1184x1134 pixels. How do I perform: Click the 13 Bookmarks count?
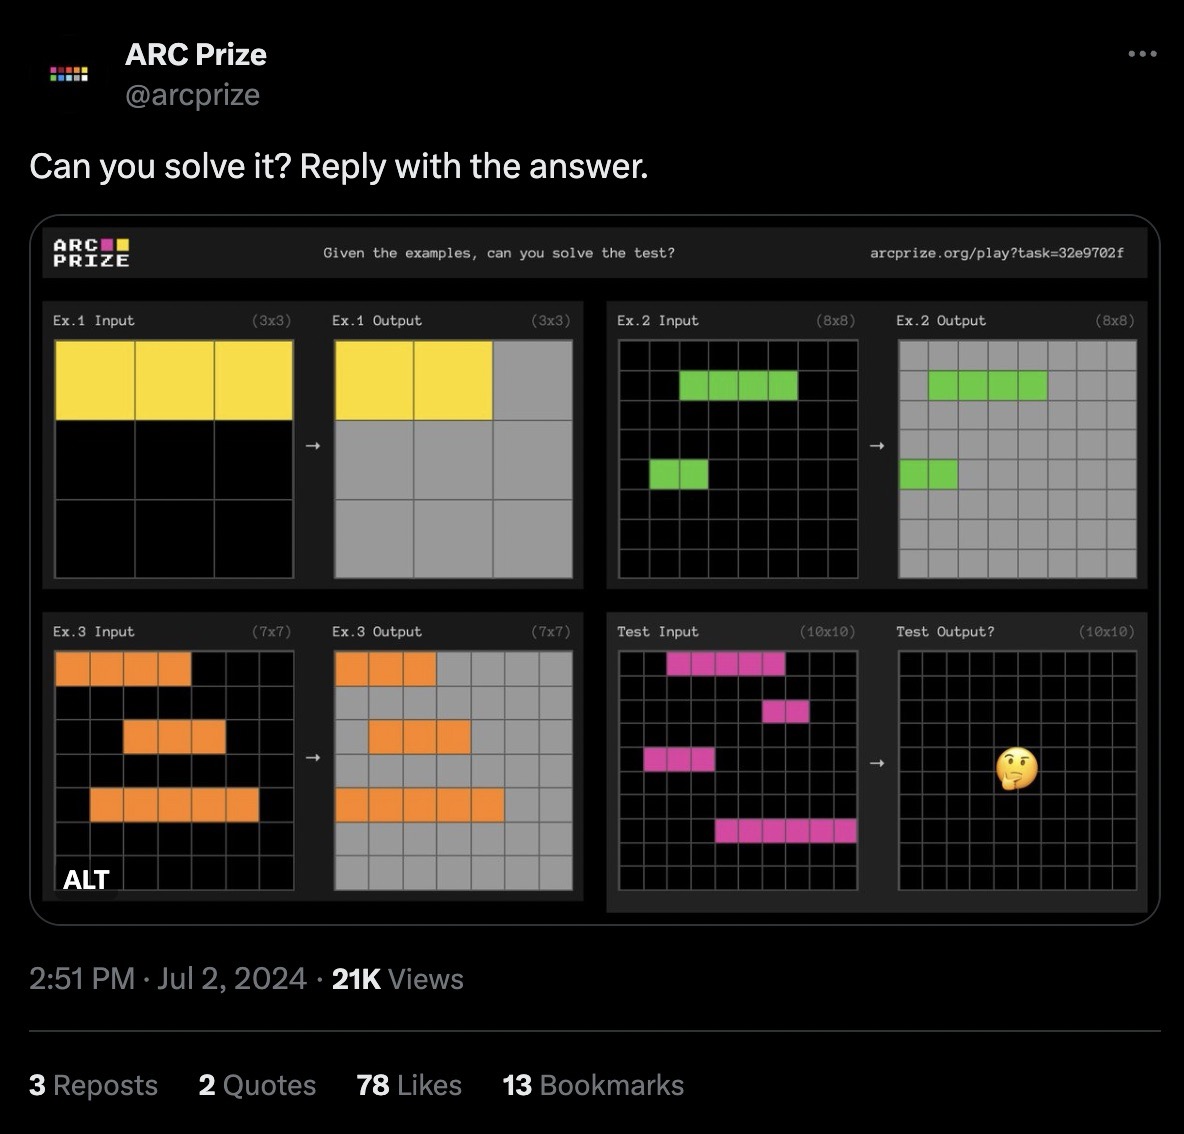(593, 1085)
